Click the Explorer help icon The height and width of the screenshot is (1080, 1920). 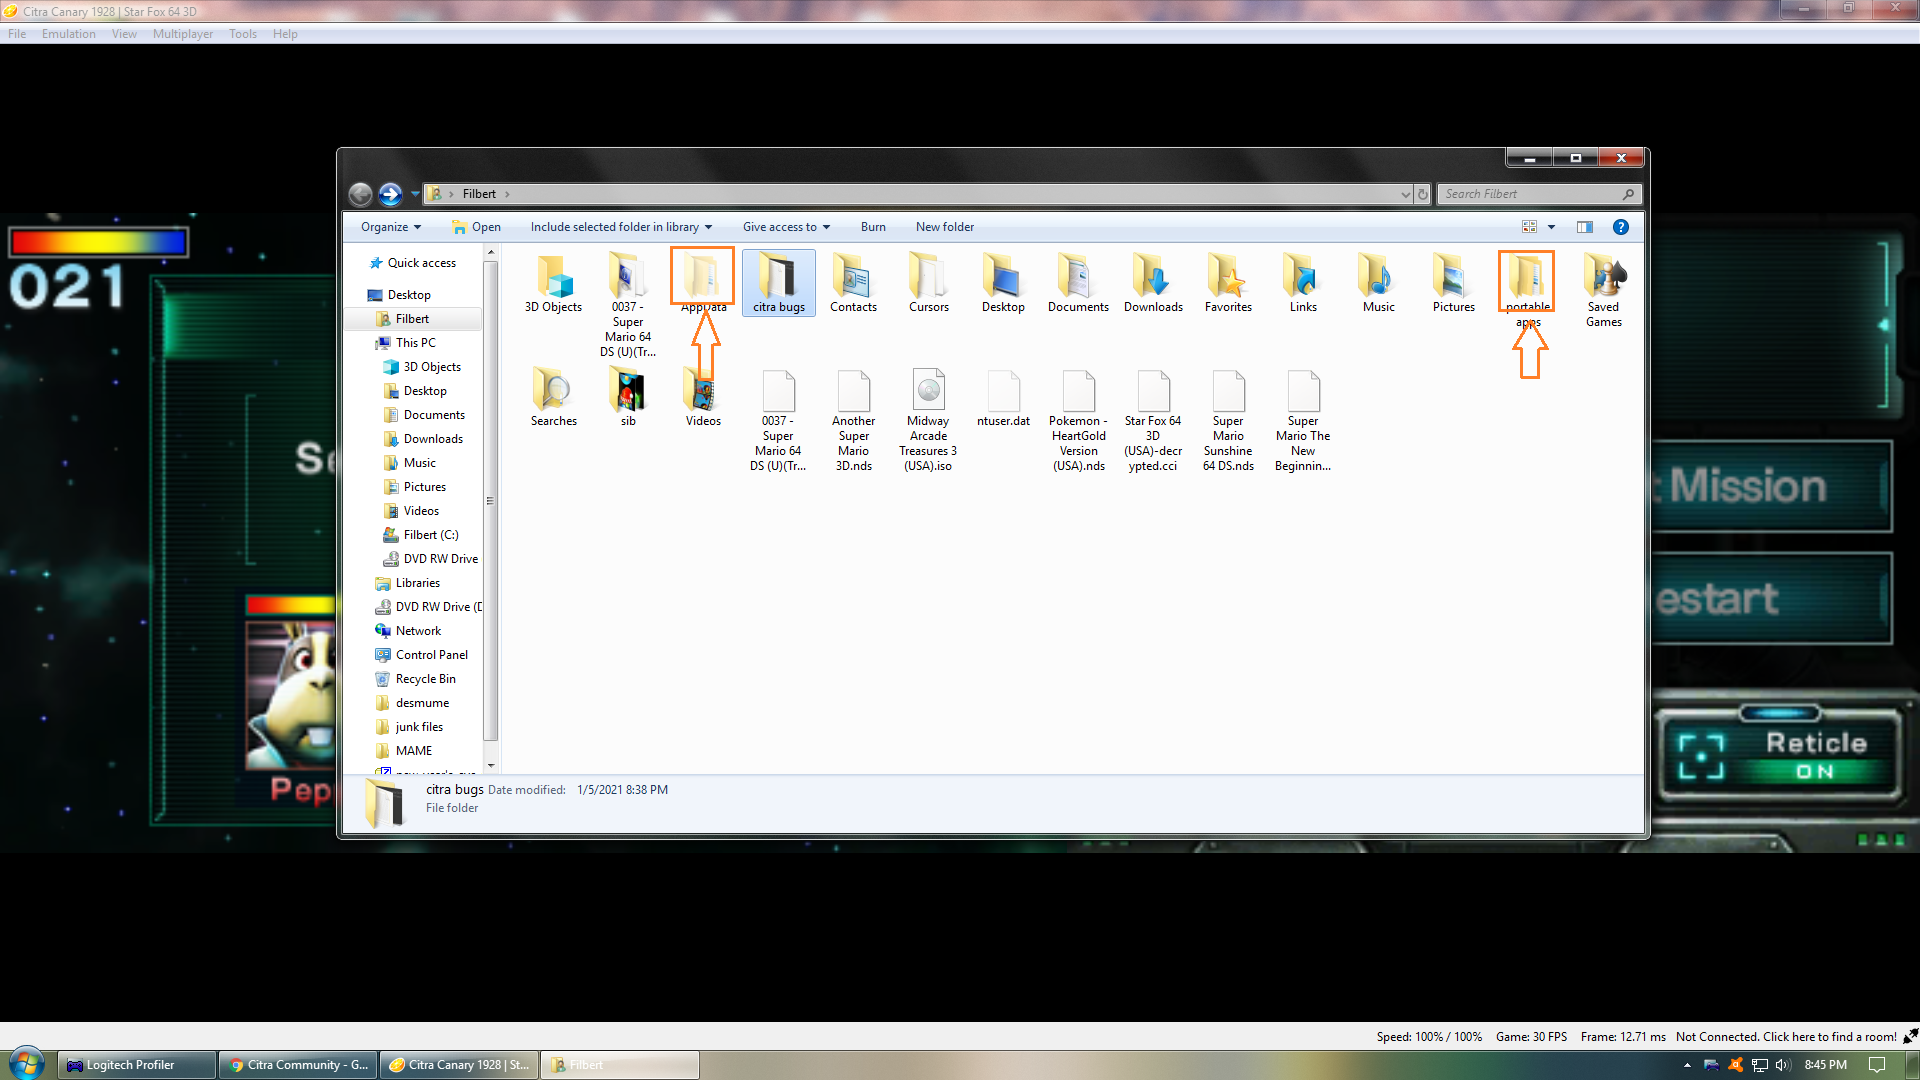(x=1620, y=227)
